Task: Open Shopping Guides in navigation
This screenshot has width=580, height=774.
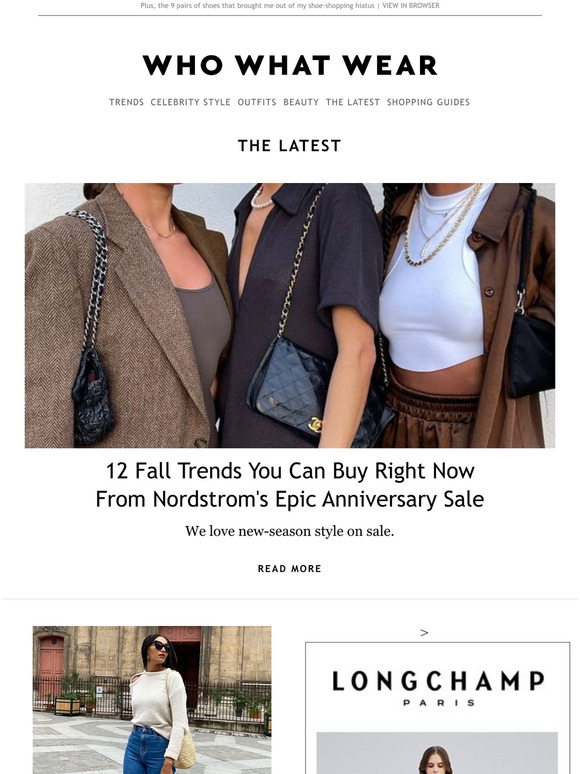Action: tap(428, 102)
